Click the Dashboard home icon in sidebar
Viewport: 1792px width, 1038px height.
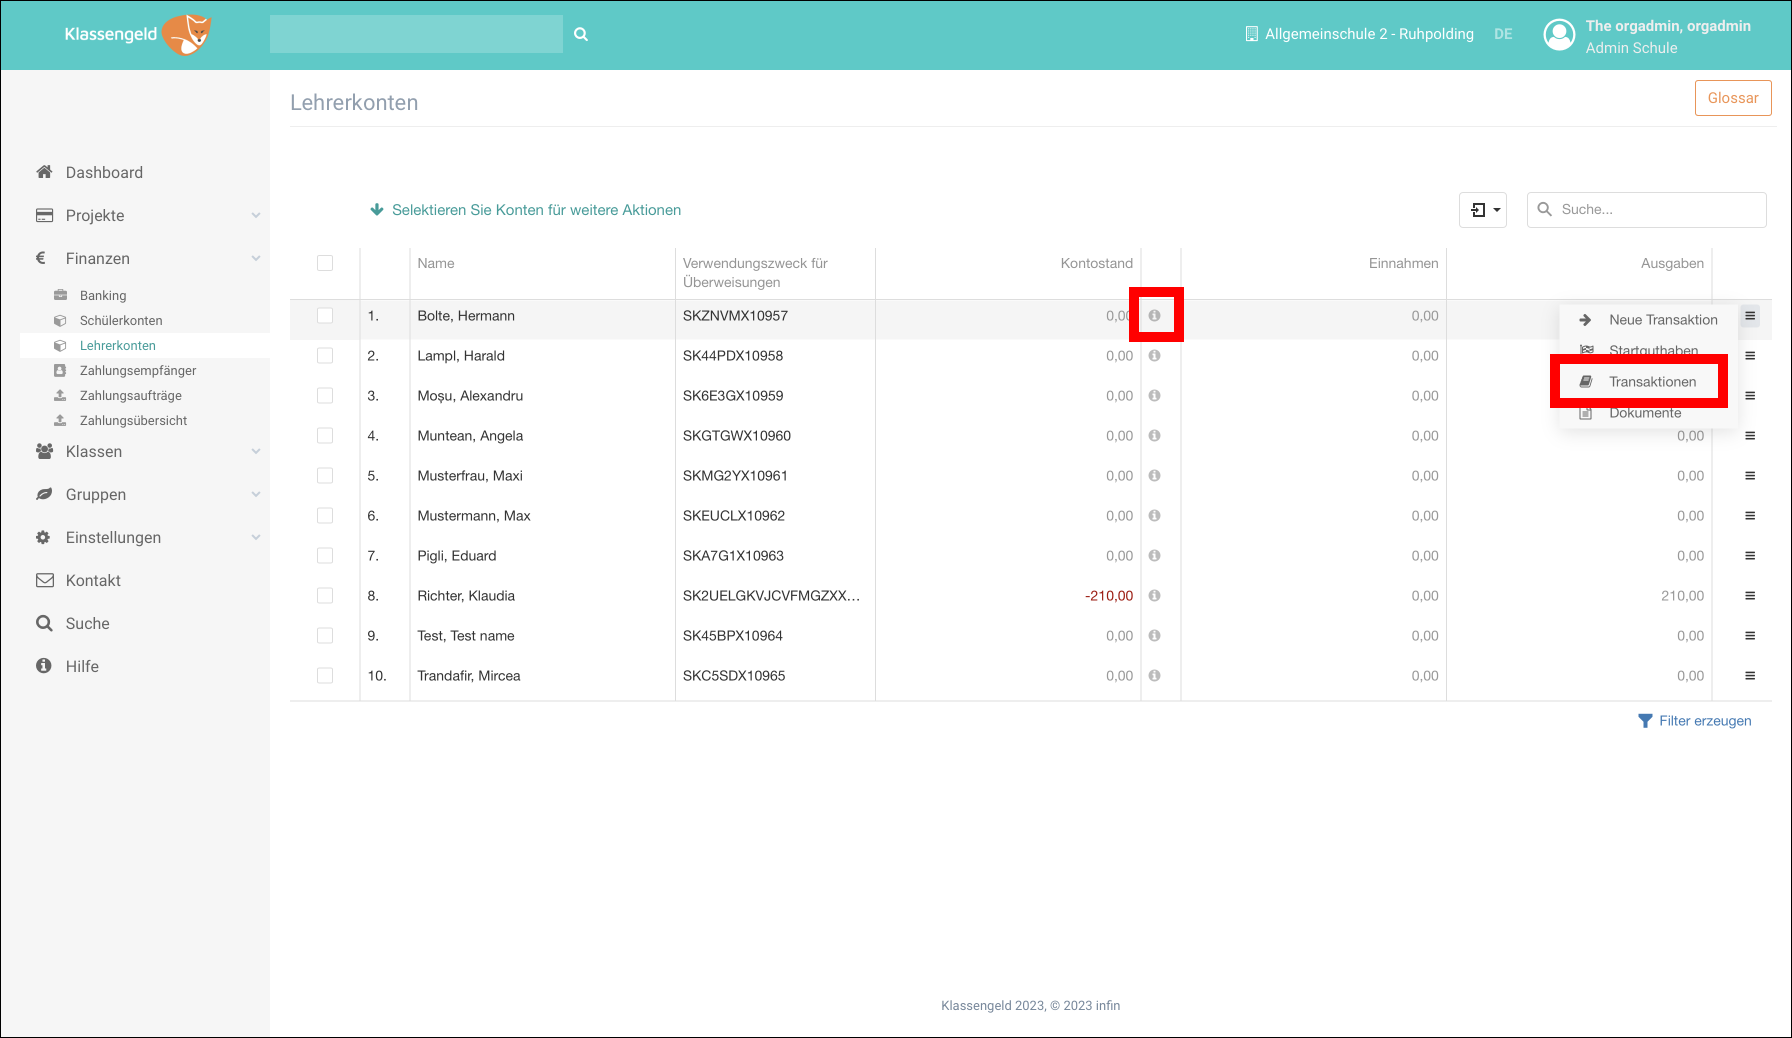pyautogui.click(x=44, y=172)
